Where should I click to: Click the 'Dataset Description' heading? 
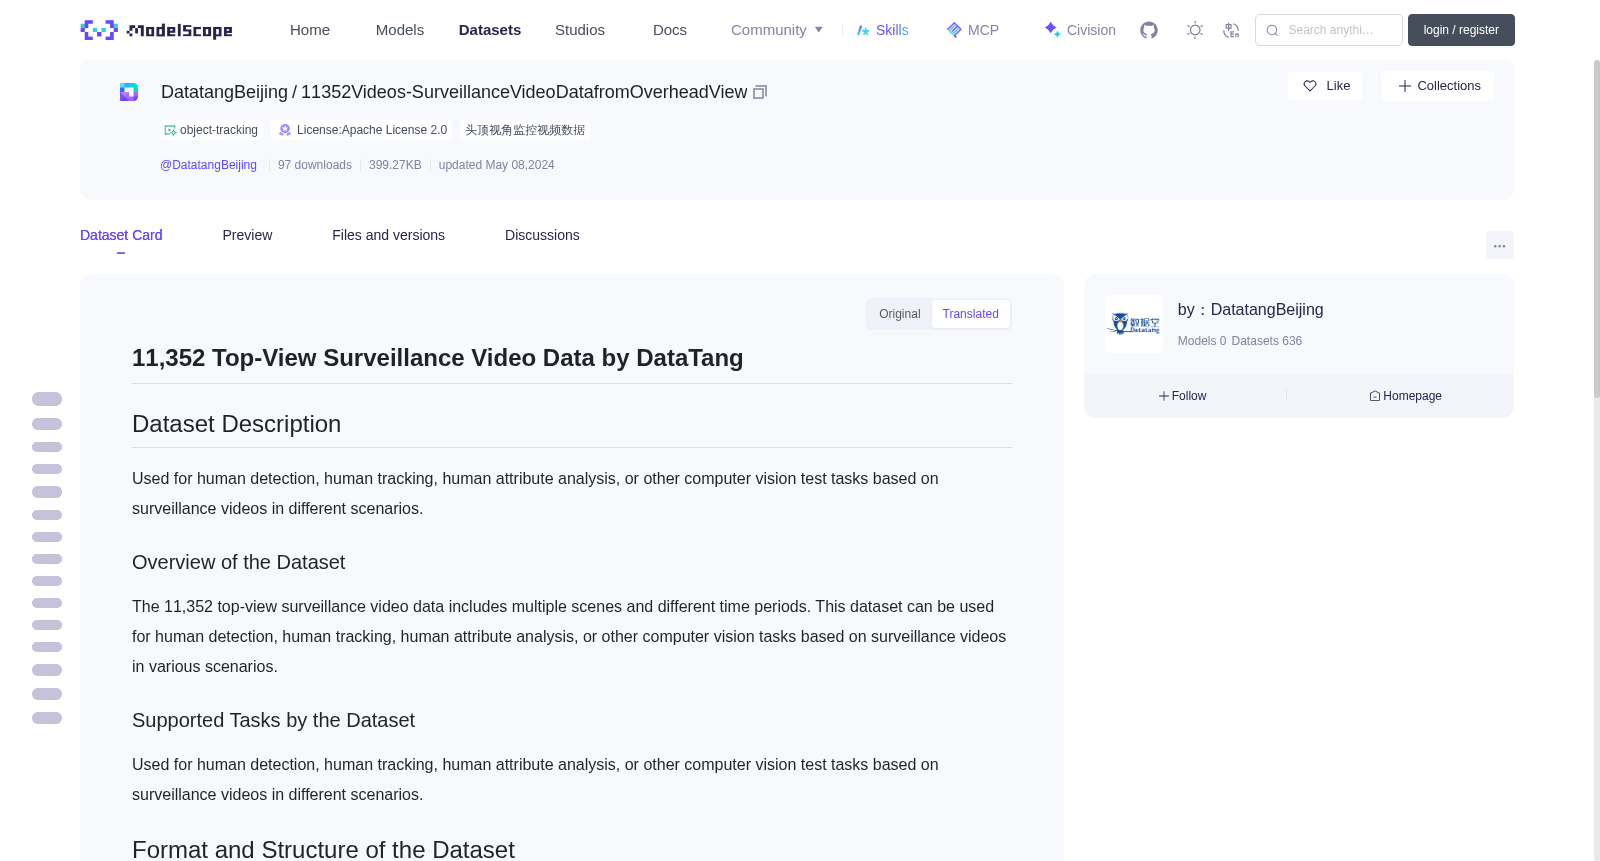[236, 424]
